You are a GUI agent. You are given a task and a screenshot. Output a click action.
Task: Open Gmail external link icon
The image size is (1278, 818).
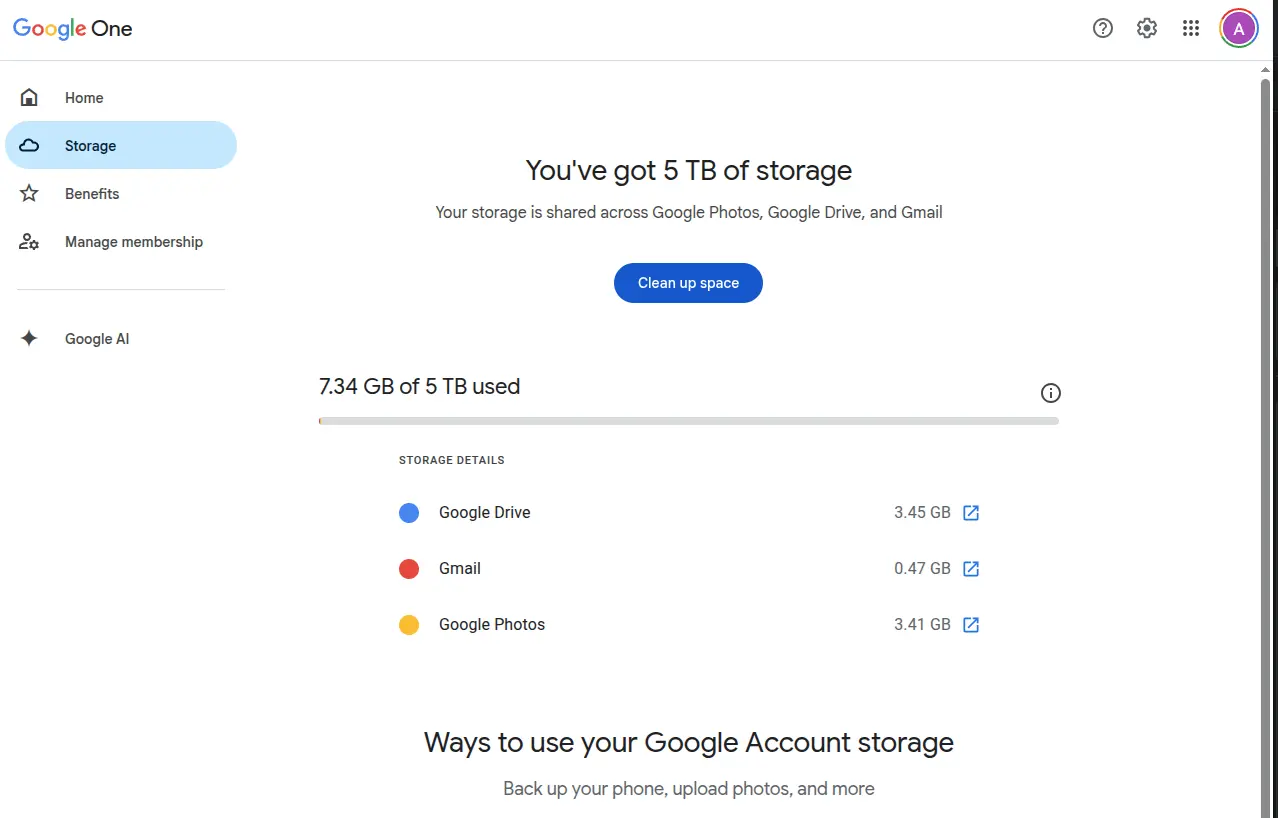click(x=971, y=568)
